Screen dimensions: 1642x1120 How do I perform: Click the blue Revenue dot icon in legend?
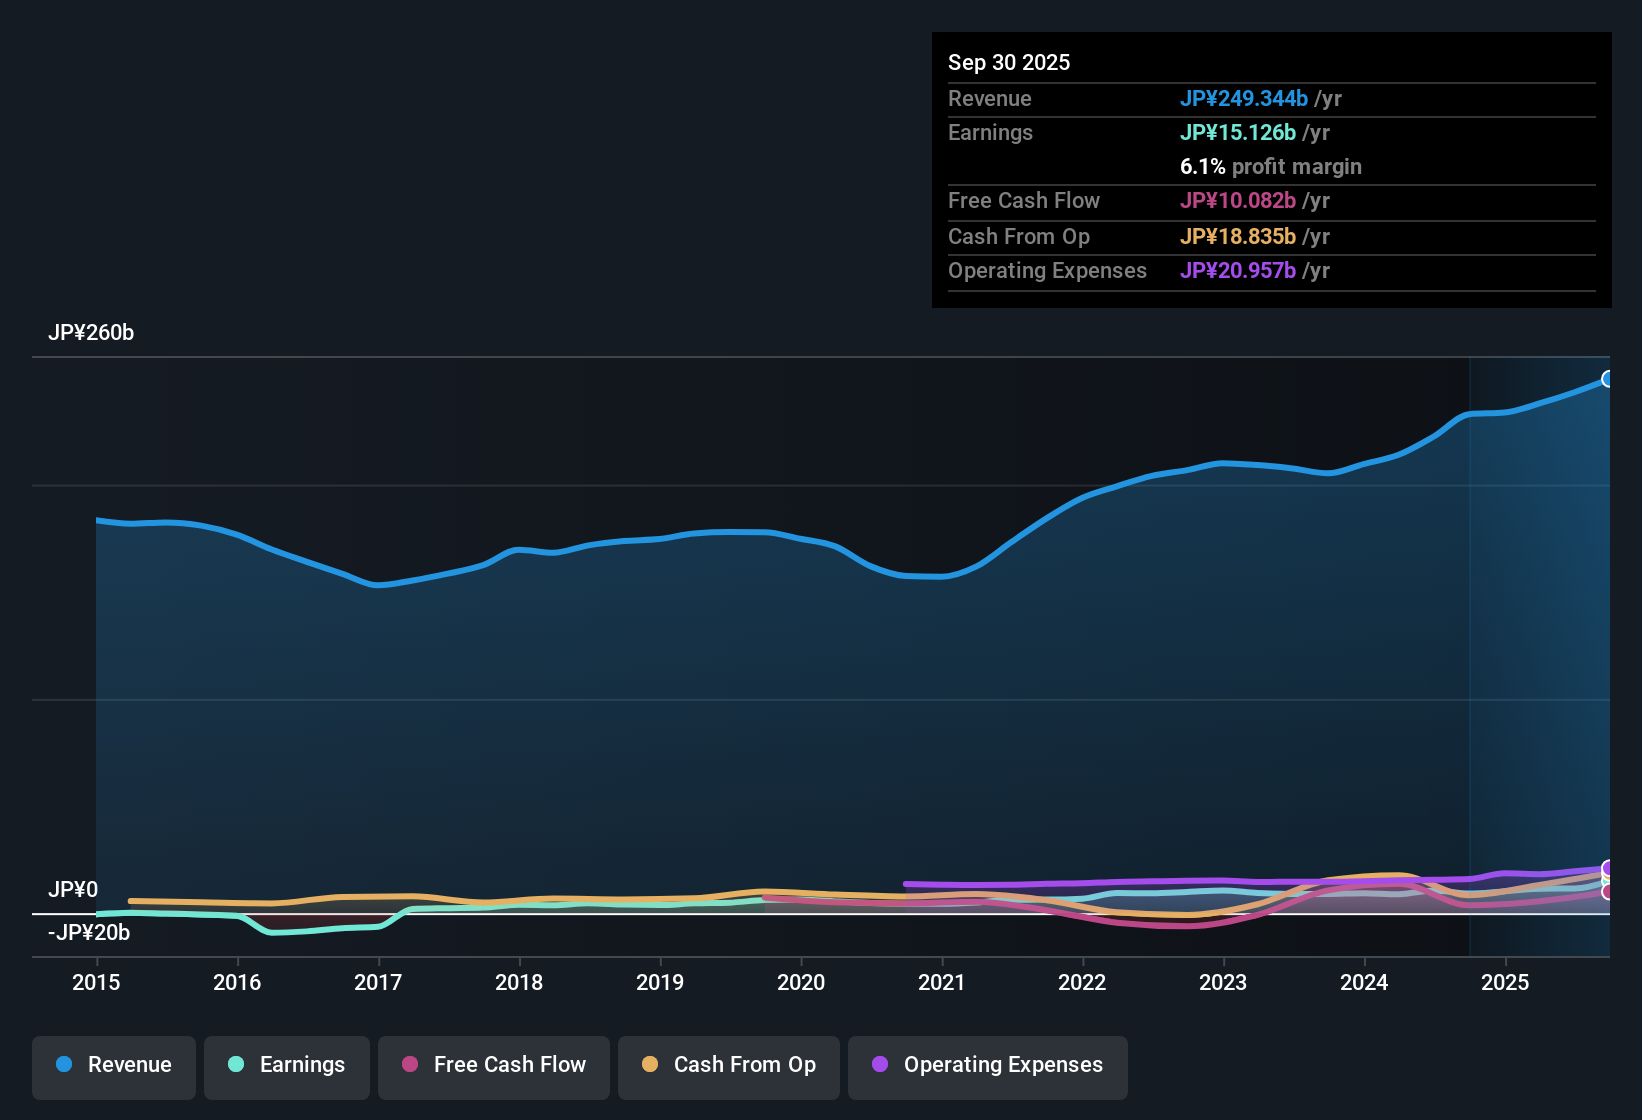click(x=63, y=1066)
